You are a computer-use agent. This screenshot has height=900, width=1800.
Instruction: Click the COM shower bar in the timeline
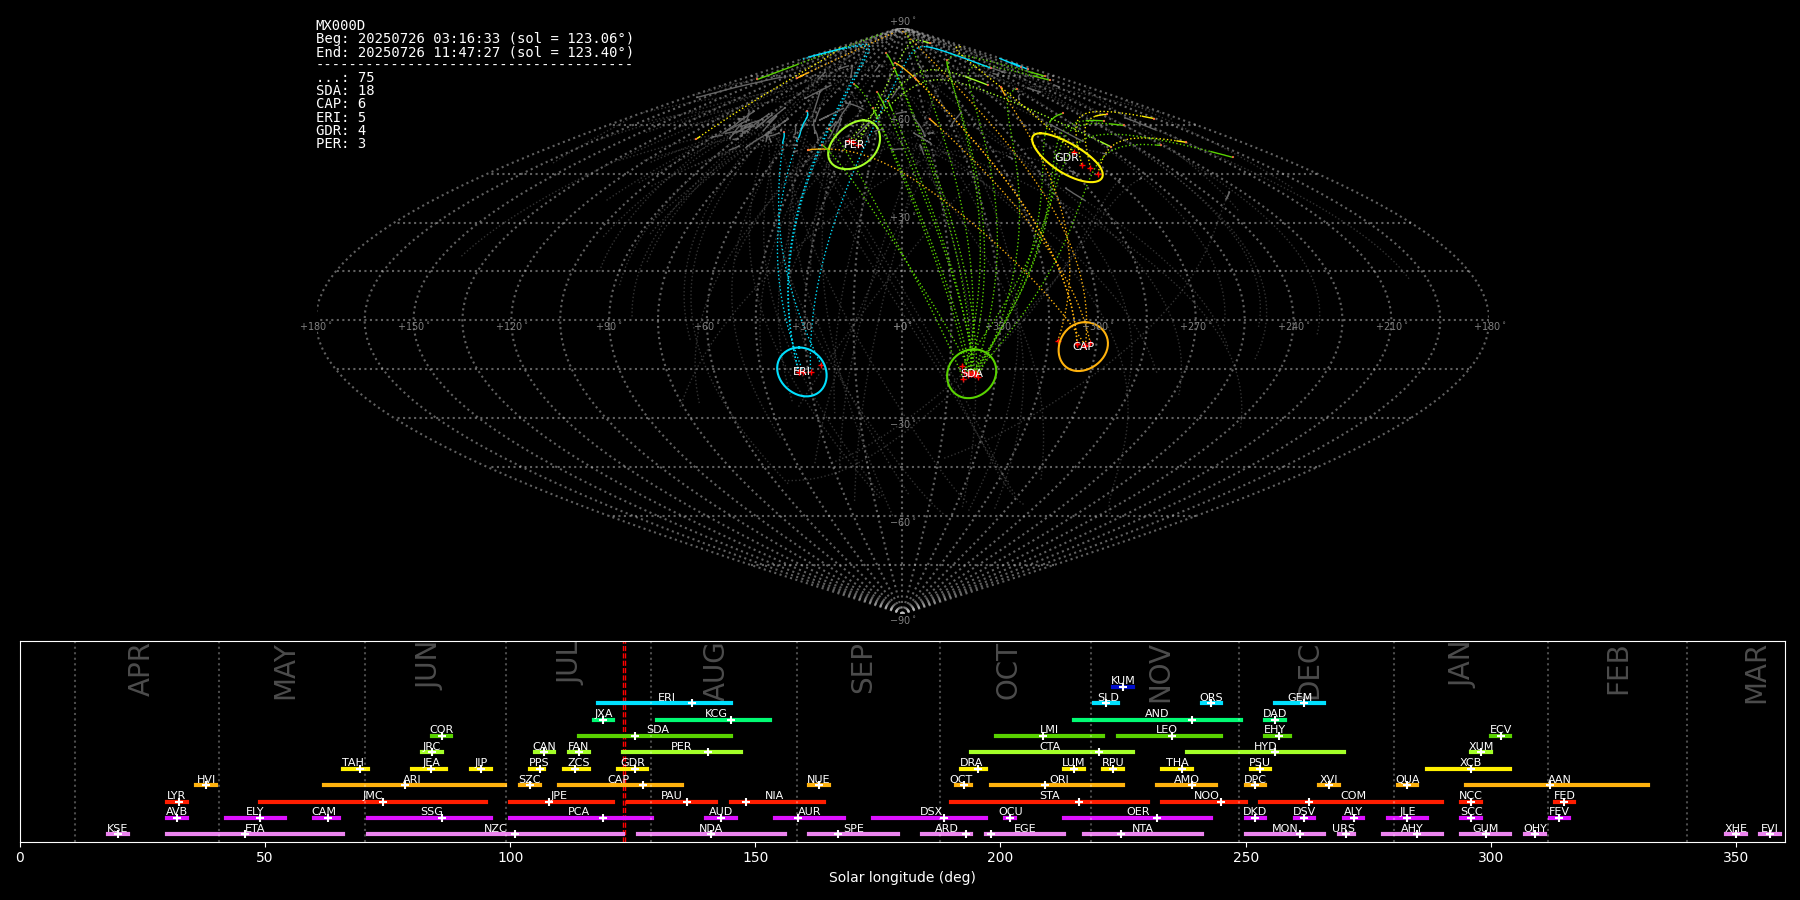pos(1351,802)
